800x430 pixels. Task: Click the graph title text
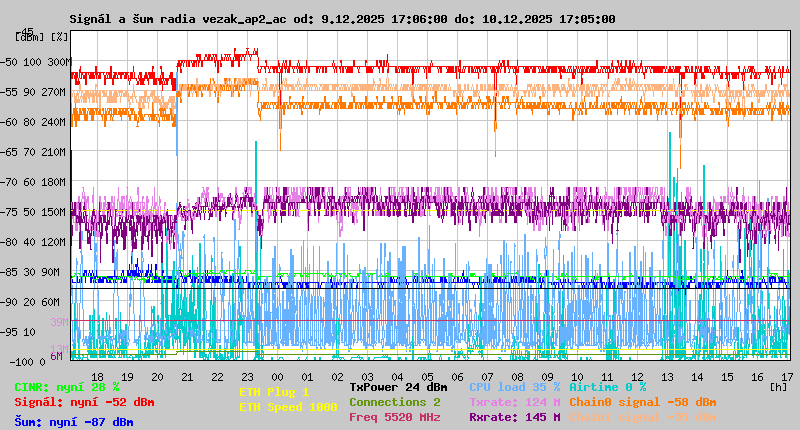point(343,19)
